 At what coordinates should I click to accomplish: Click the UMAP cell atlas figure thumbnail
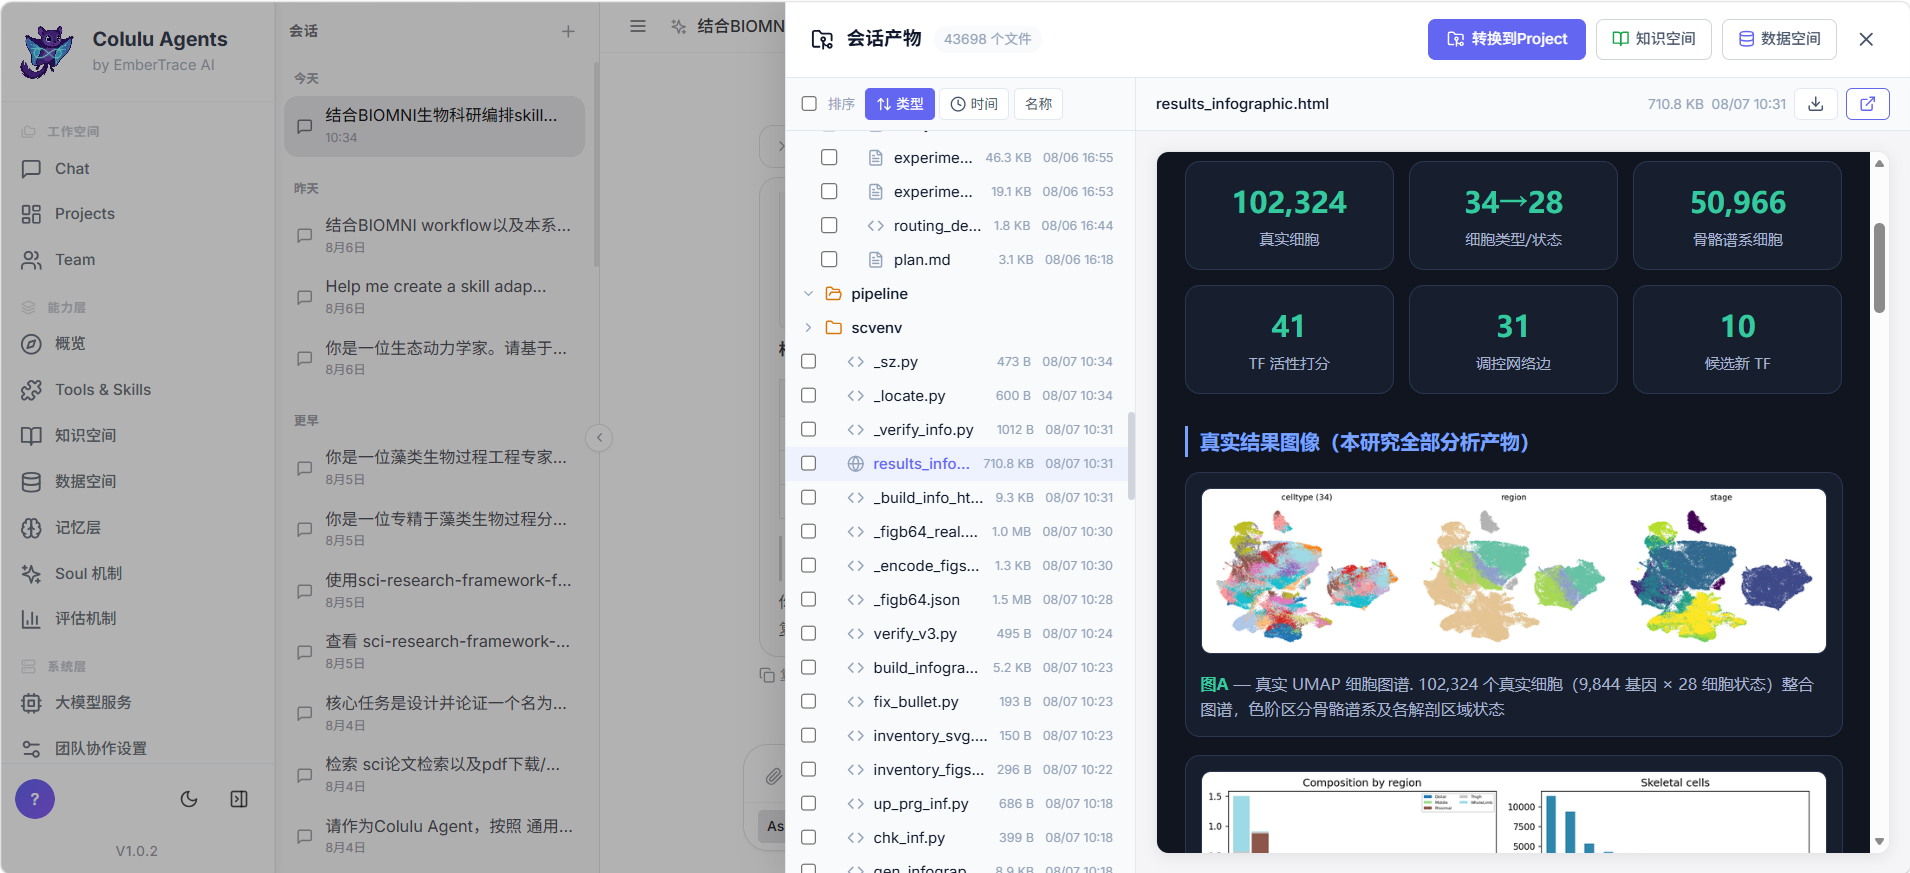(x=1513, y=571)
